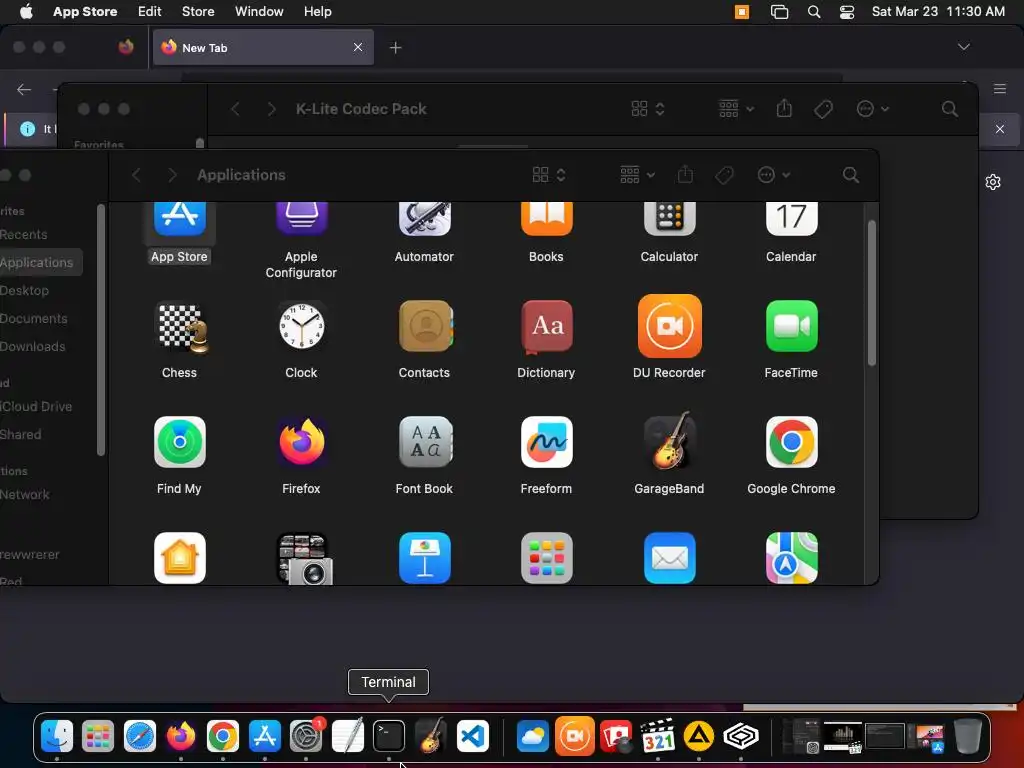Select the Dictionary app icon
Image resolution: width=1024 pixels, height=768 pixels.
[x=547, y=327]
